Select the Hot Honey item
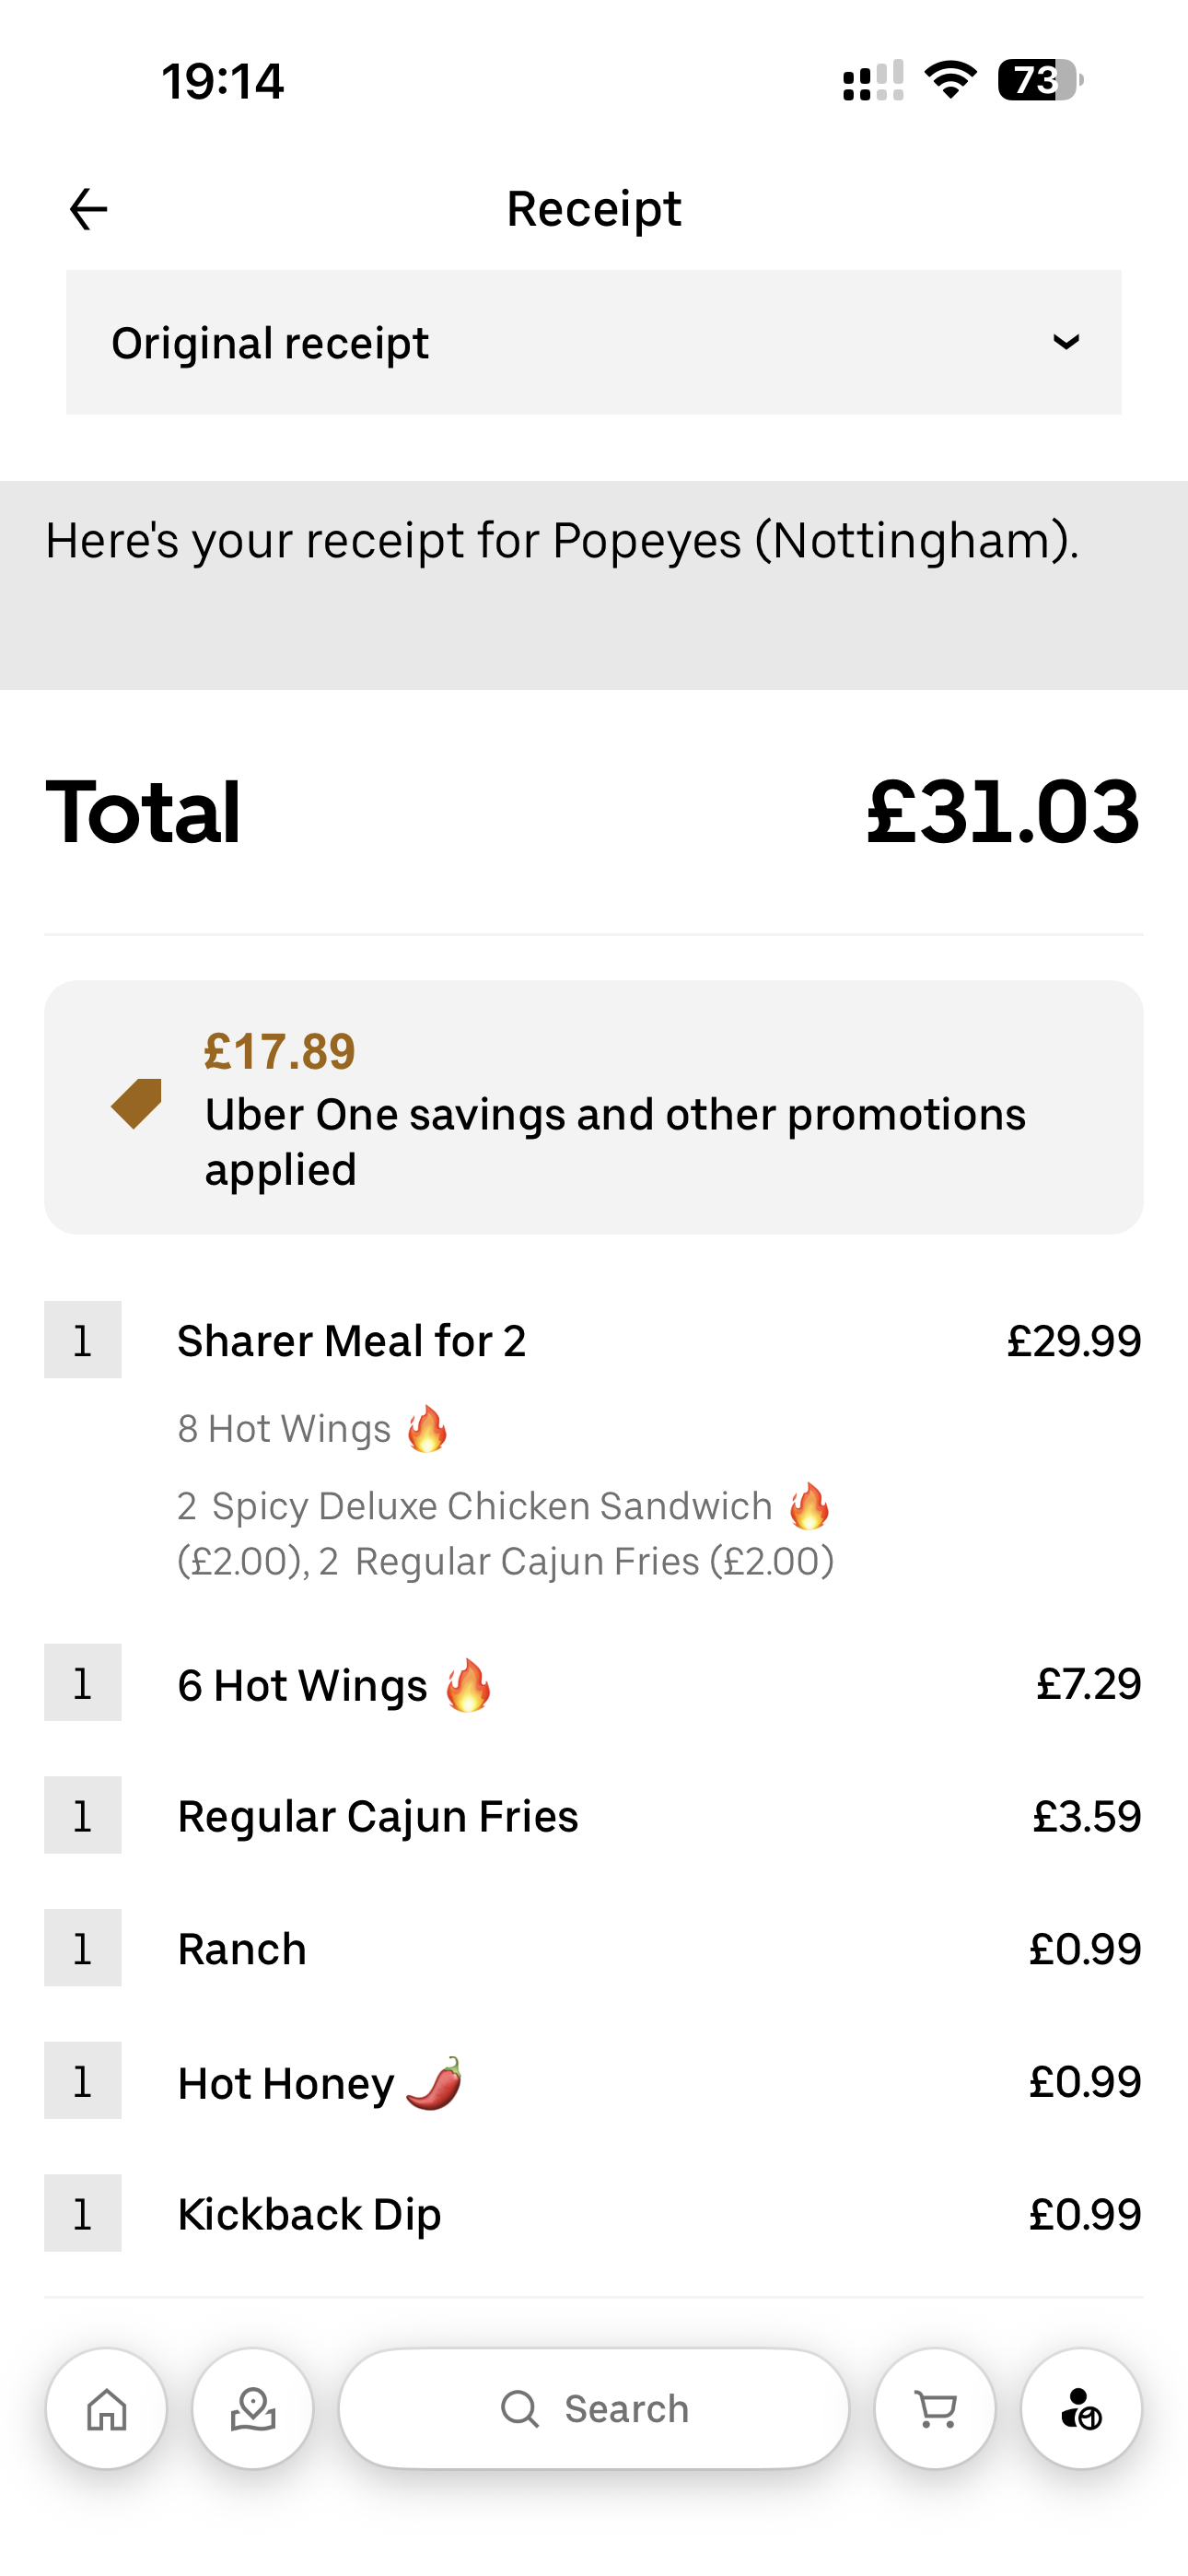This screenshot has height=2576, width=1188. pos(287,2083)
